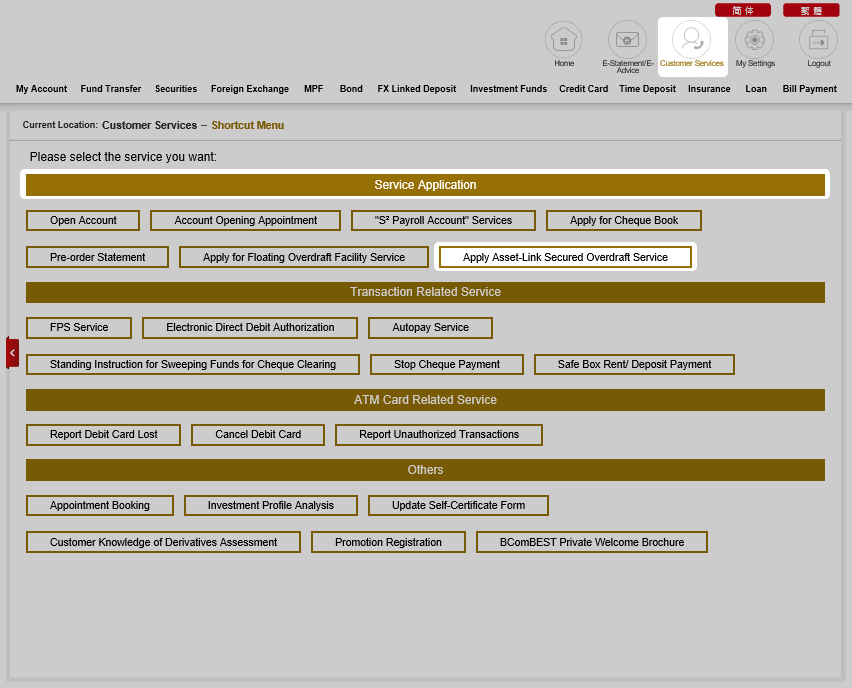This screenshot has width=852, height=688.
Task: Click the Open Account button
Action: click(83, 221)
